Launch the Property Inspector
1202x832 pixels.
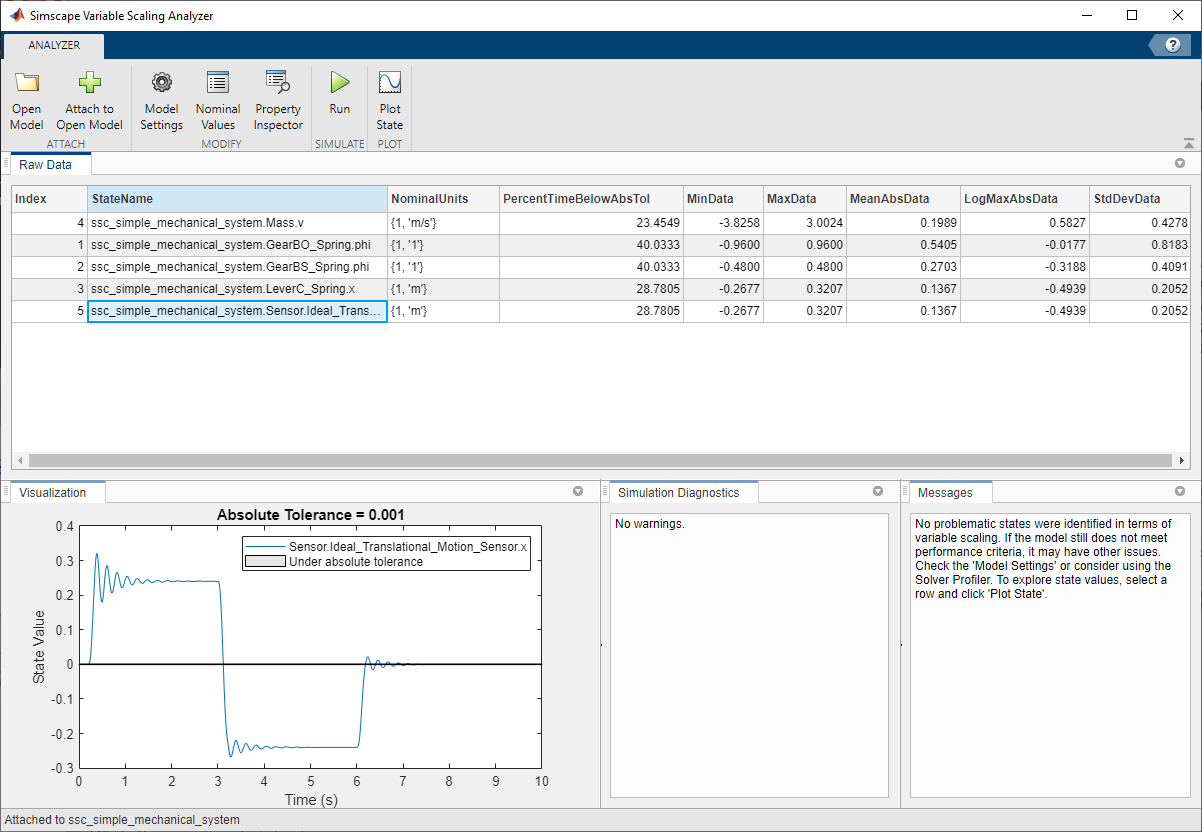click(x=277, y=100)
